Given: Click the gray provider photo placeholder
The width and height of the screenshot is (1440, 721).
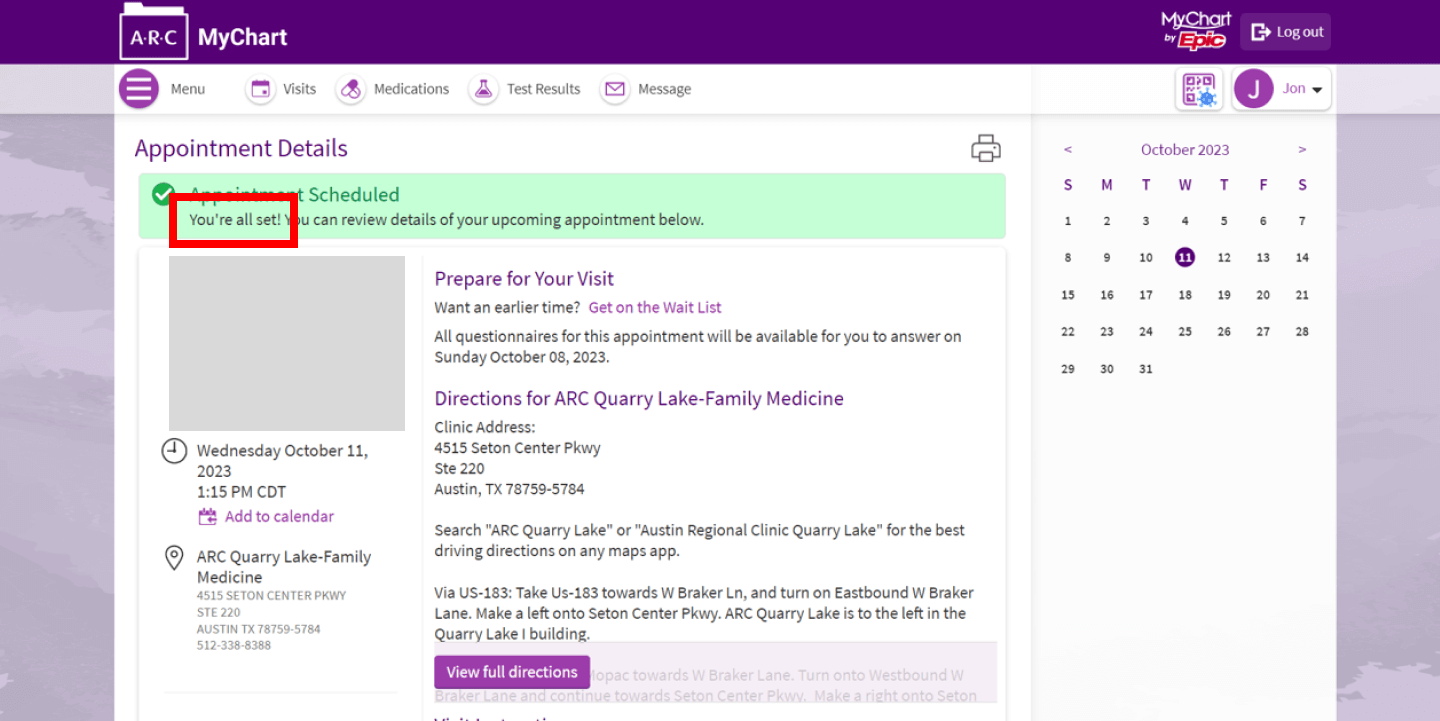Looking at the screenshot, I should [287, 343].
